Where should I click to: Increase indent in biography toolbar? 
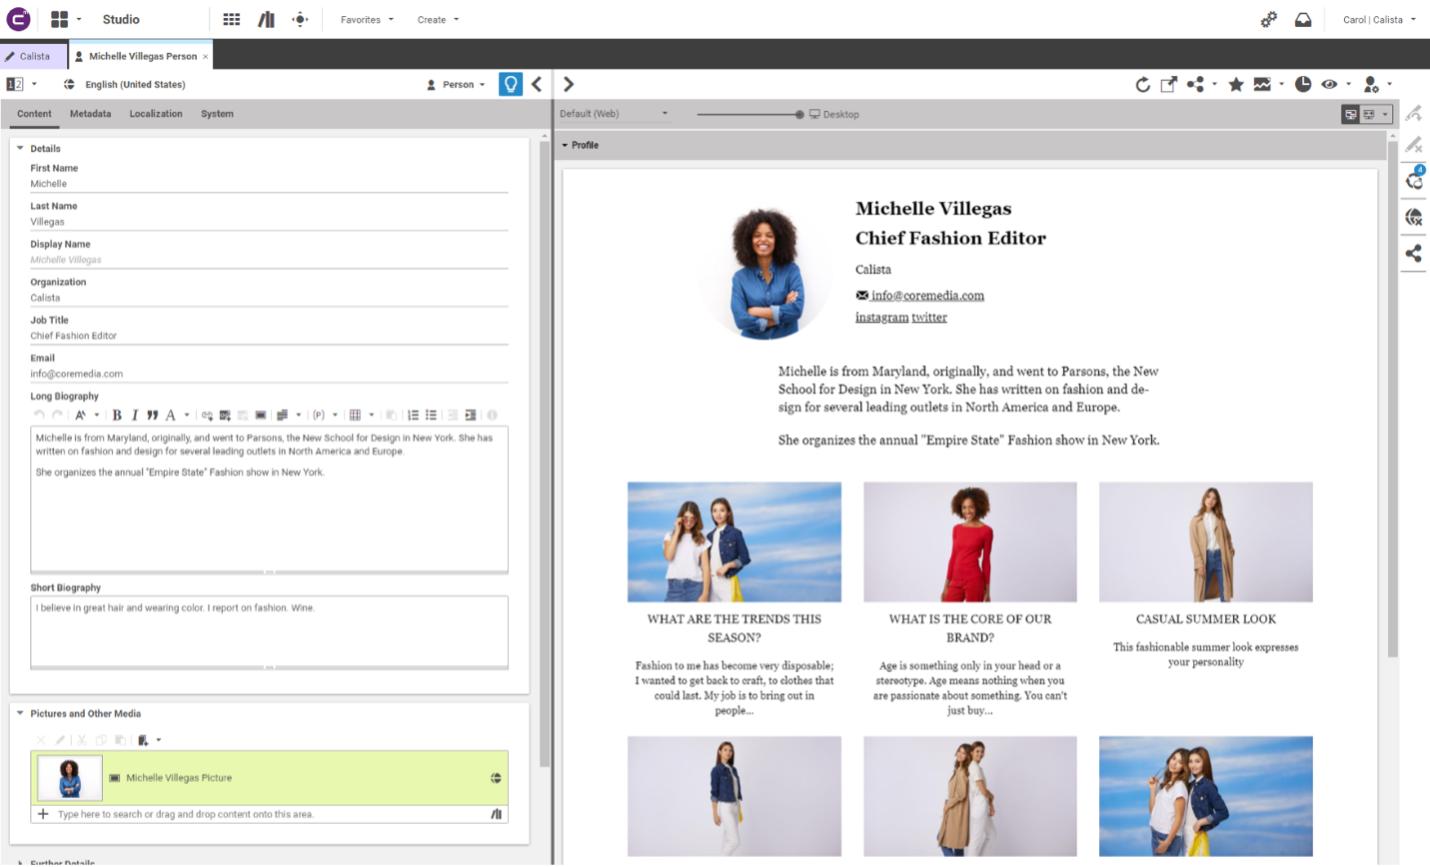(470, 415)
